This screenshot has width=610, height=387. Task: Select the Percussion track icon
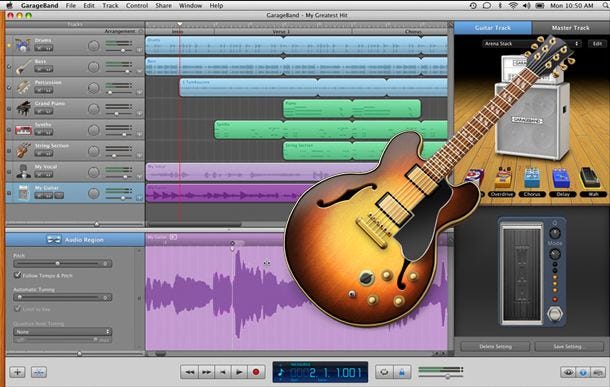pyautogui.click(x=23, y=88)
